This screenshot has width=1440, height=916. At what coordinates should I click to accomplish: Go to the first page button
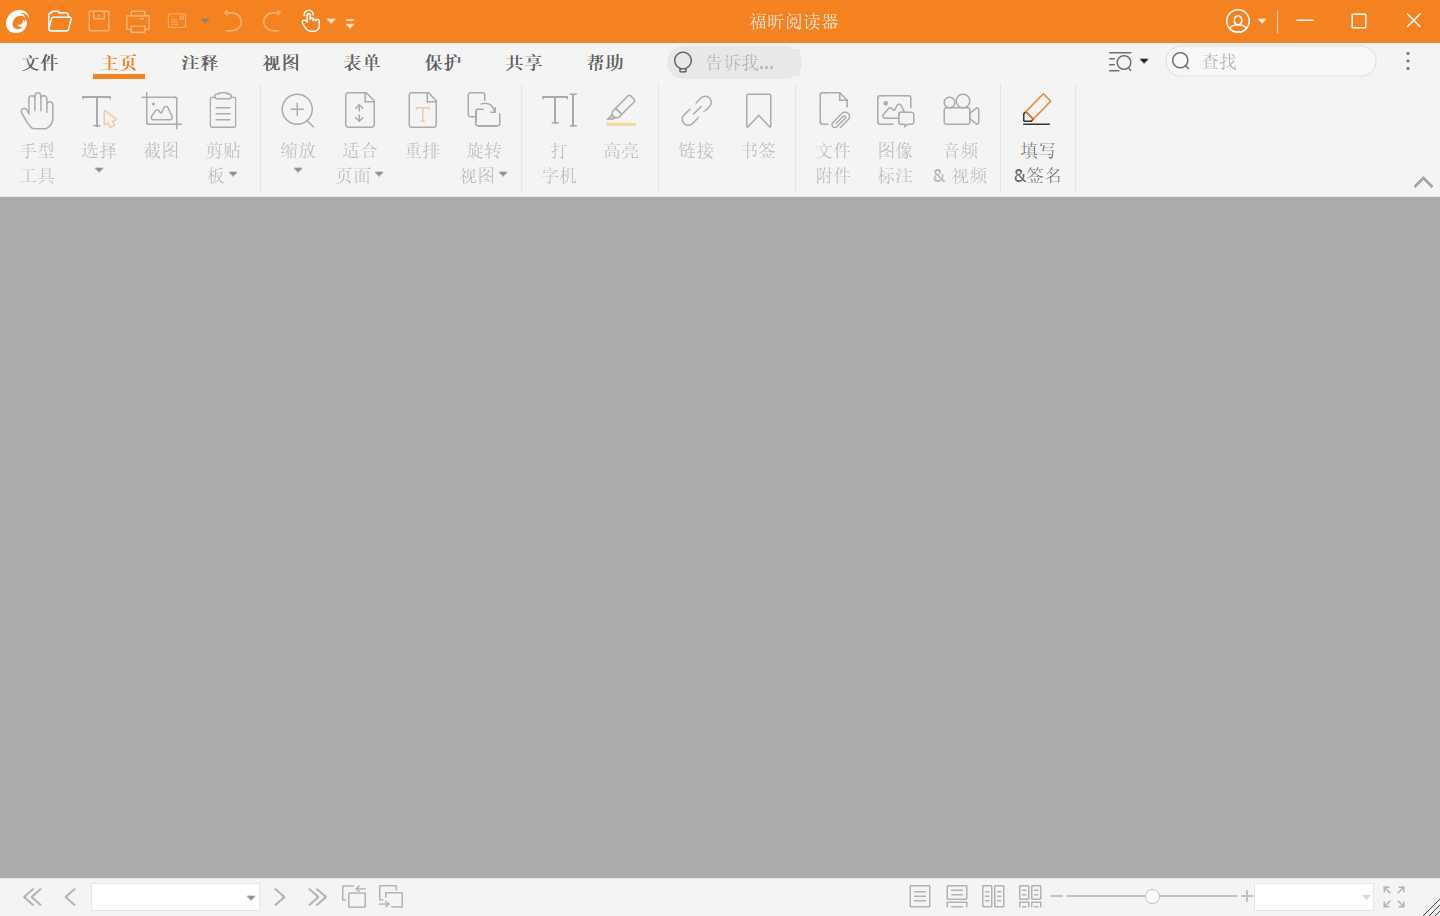(x=33, y=897)
